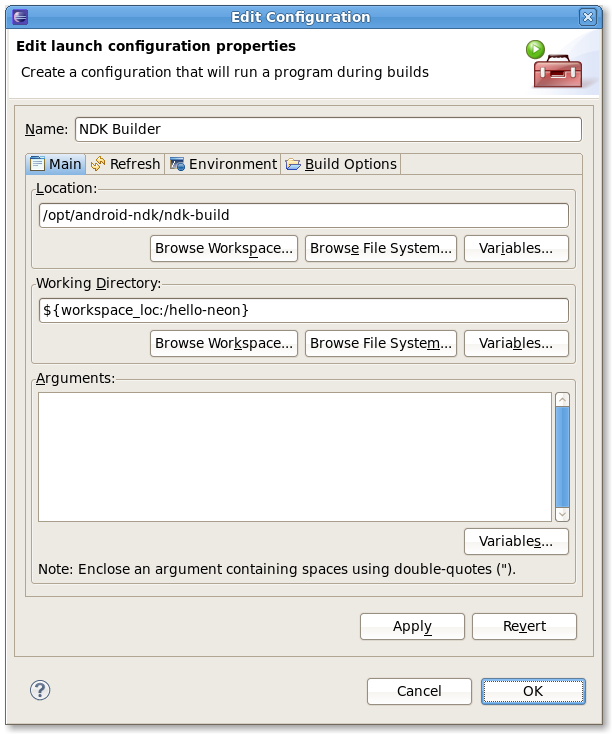This screenshot has width=612, height=734.
Task: Click the Arguments vertical scrollbar thumb
Action: 562,457
